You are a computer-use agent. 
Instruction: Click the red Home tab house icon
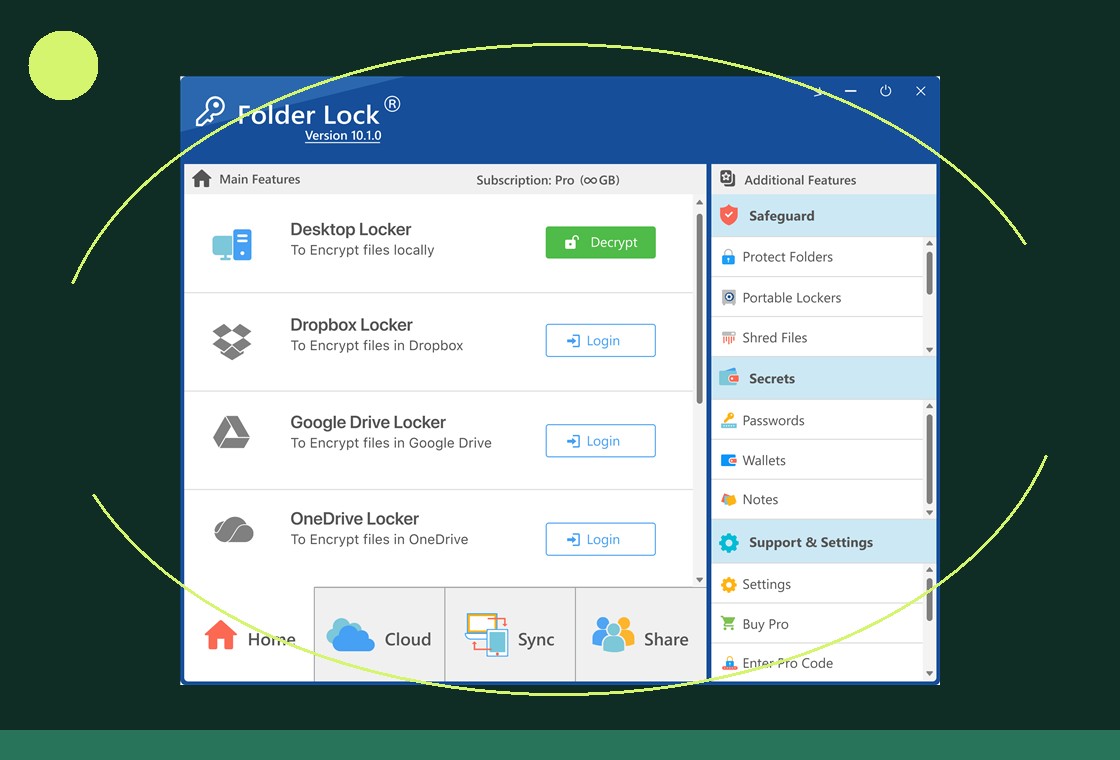(221, 634)
